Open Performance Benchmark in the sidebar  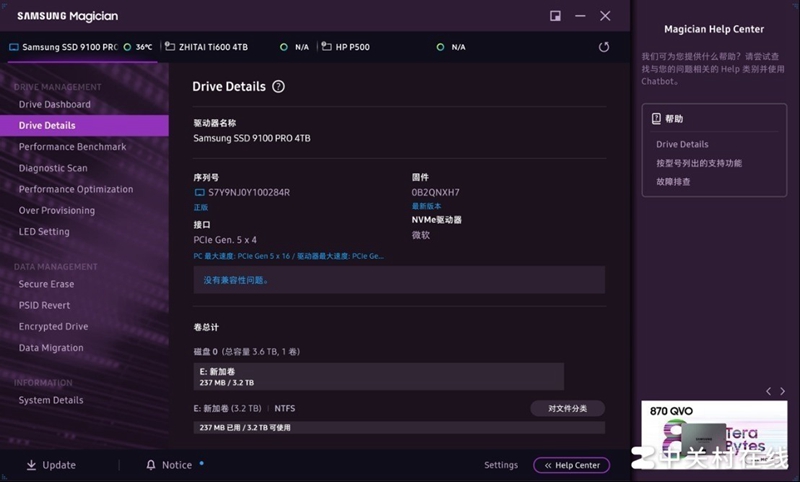coord(72,147)
